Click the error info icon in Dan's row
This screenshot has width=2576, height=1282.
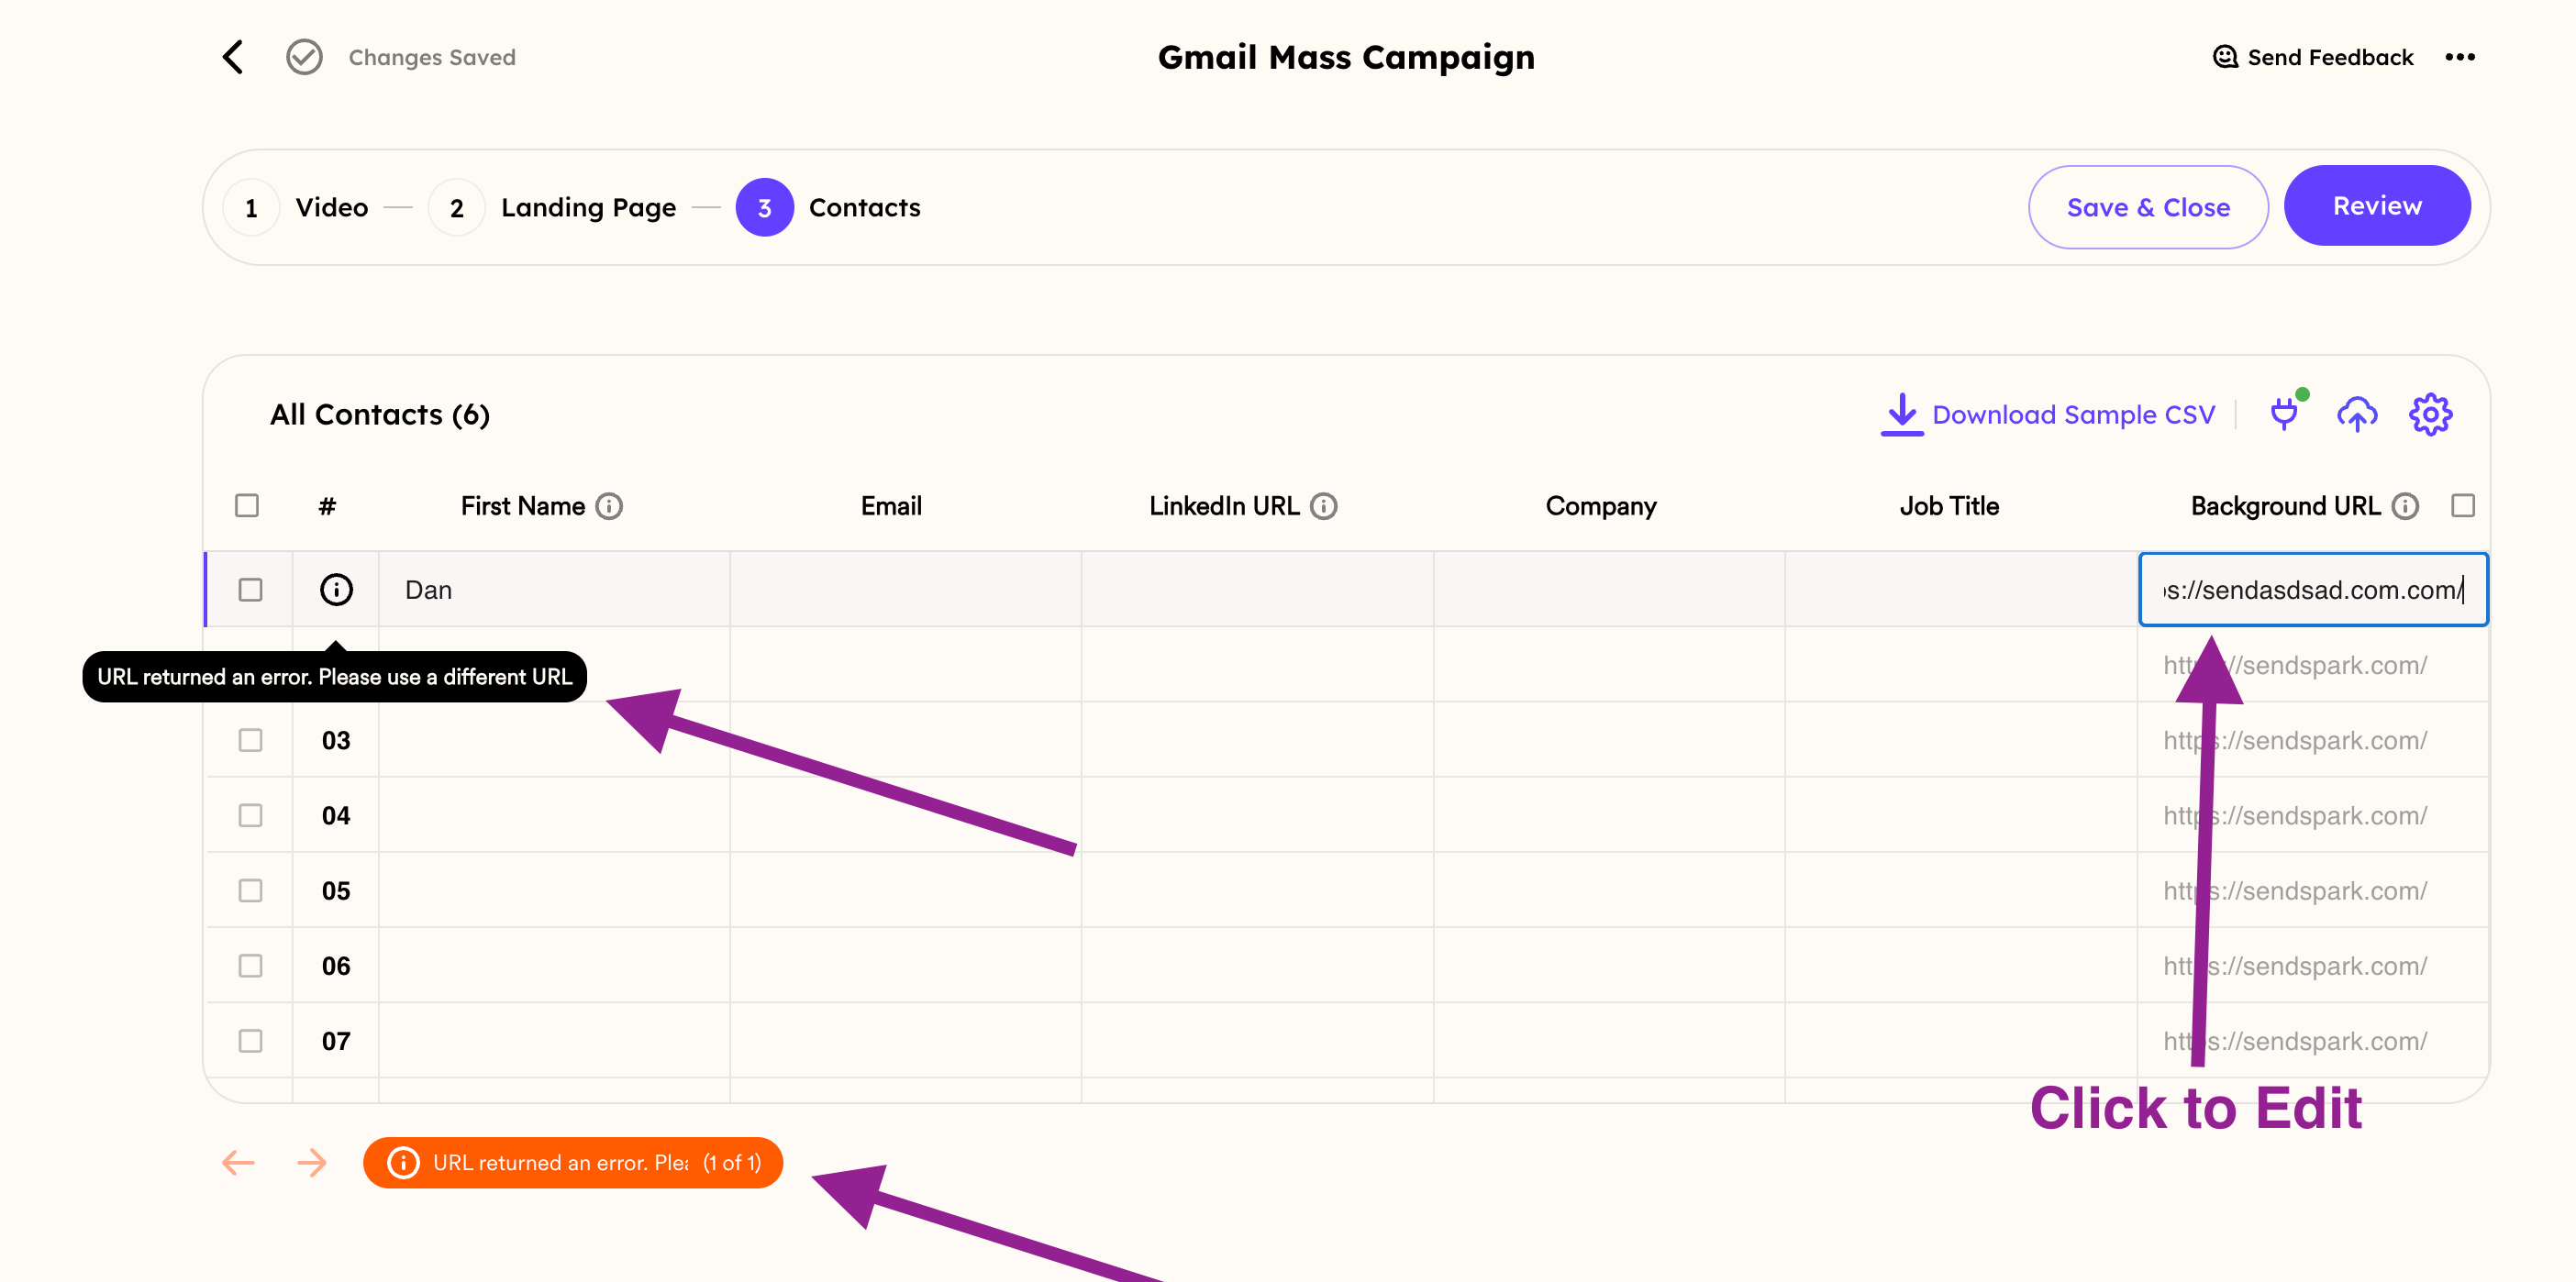tap(336, 590)
